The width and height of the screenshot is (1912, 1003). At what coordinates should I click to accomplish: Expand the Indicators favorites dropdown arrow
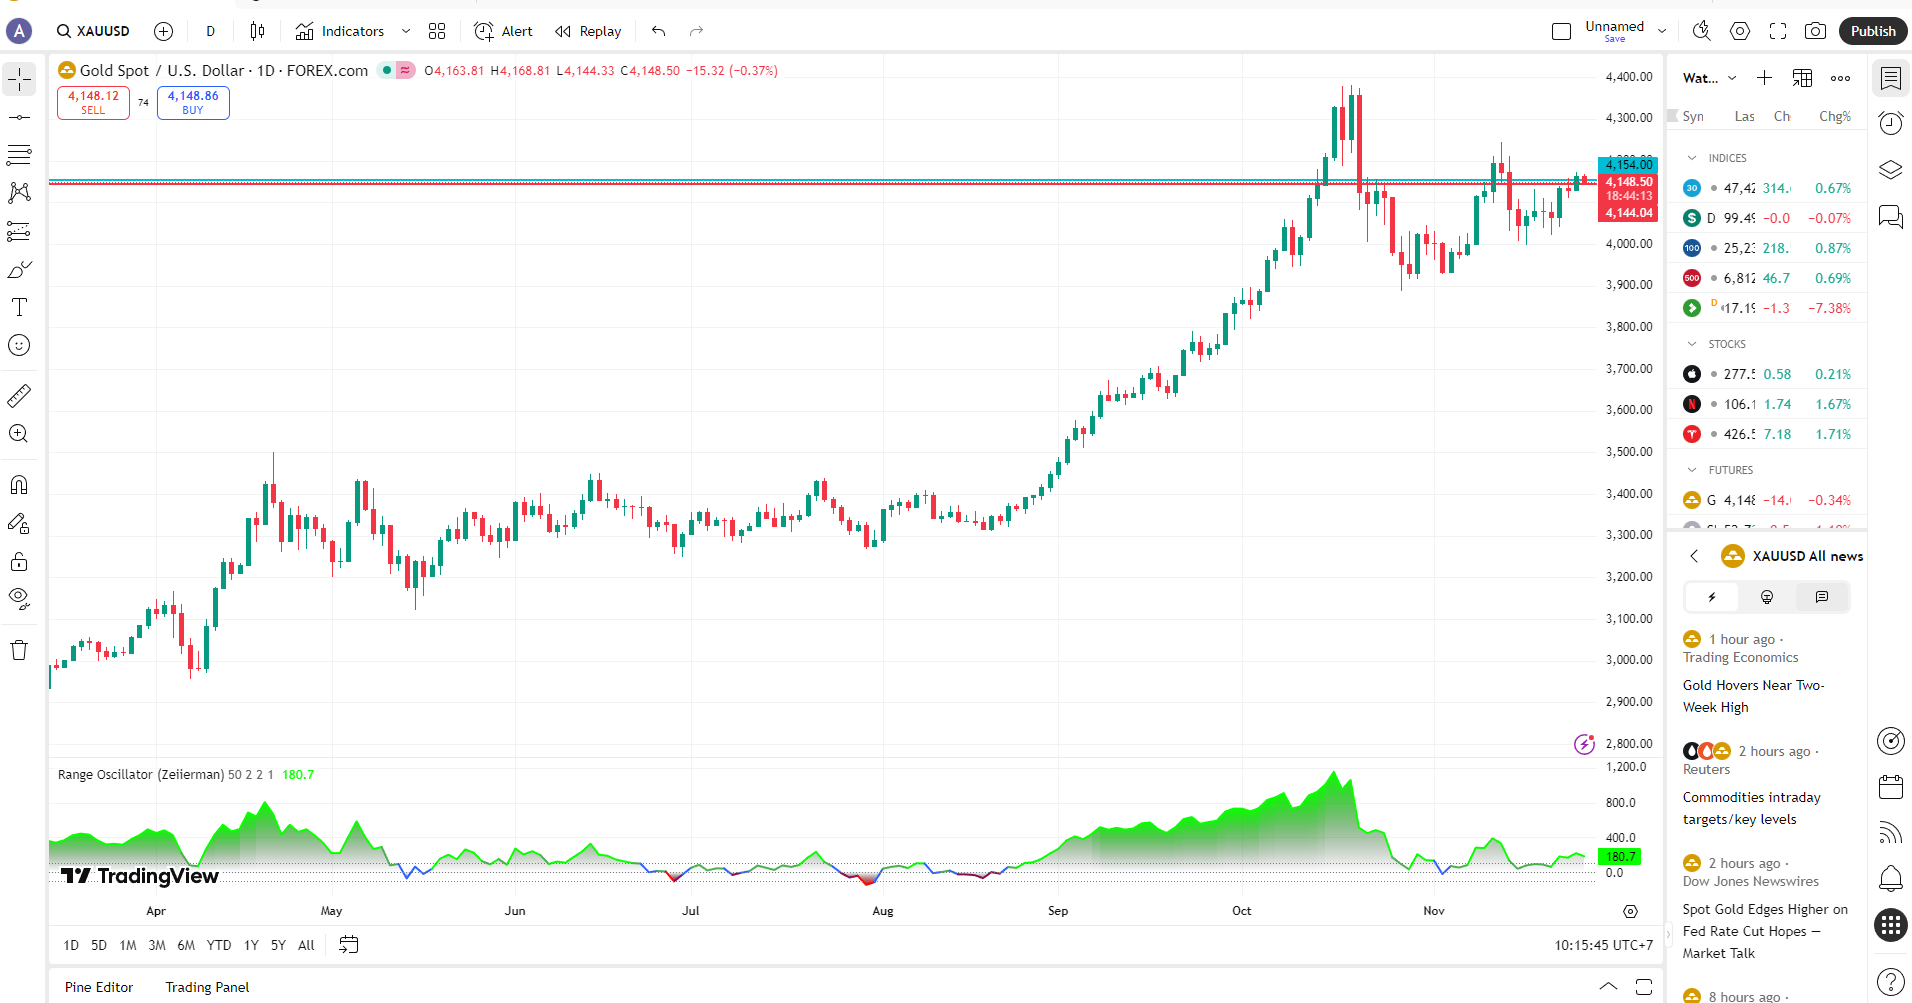[x=406, y=31]
